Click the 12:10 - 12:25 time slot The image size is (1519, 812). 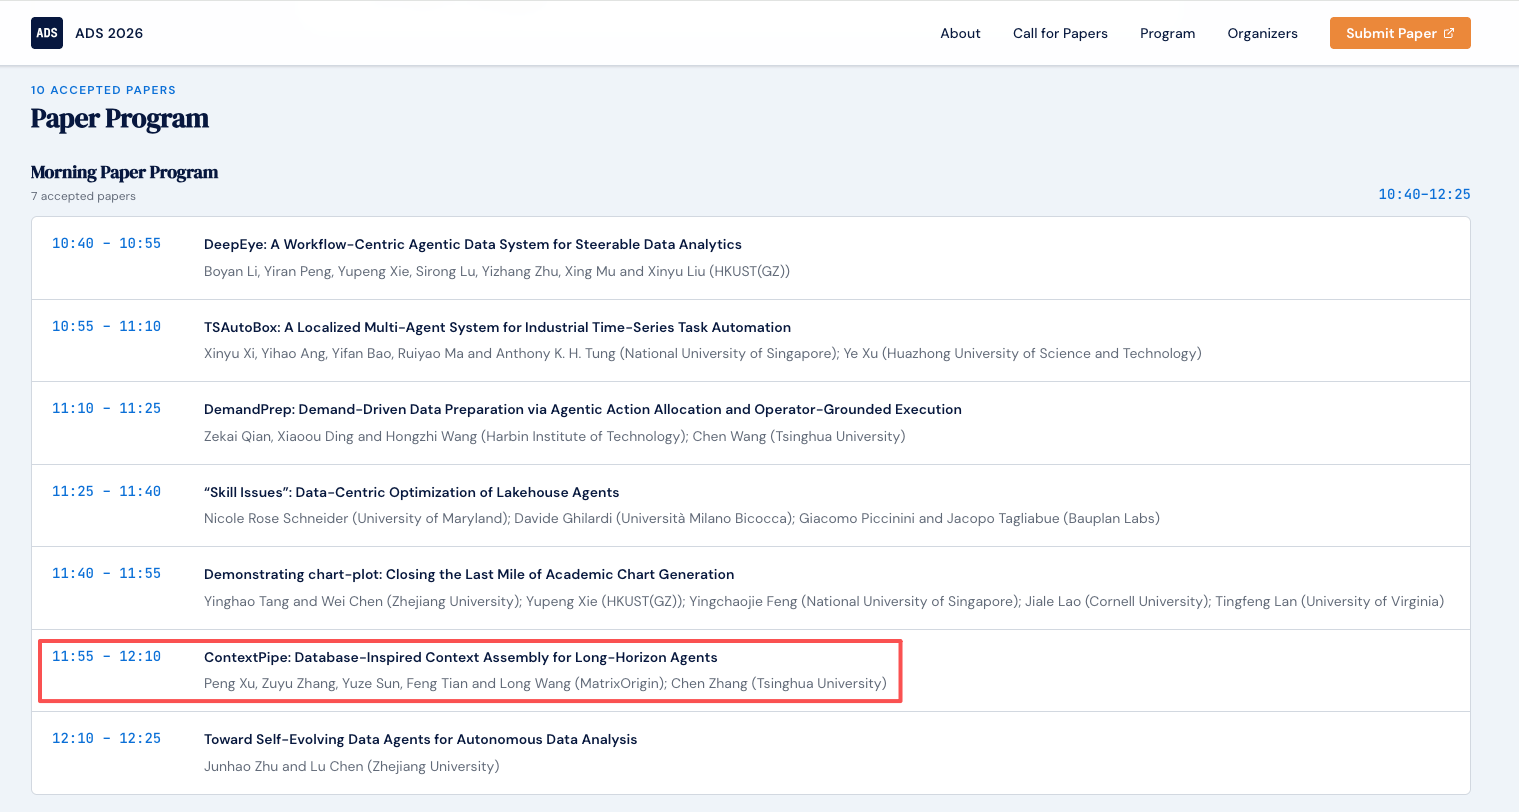(106, 738)
